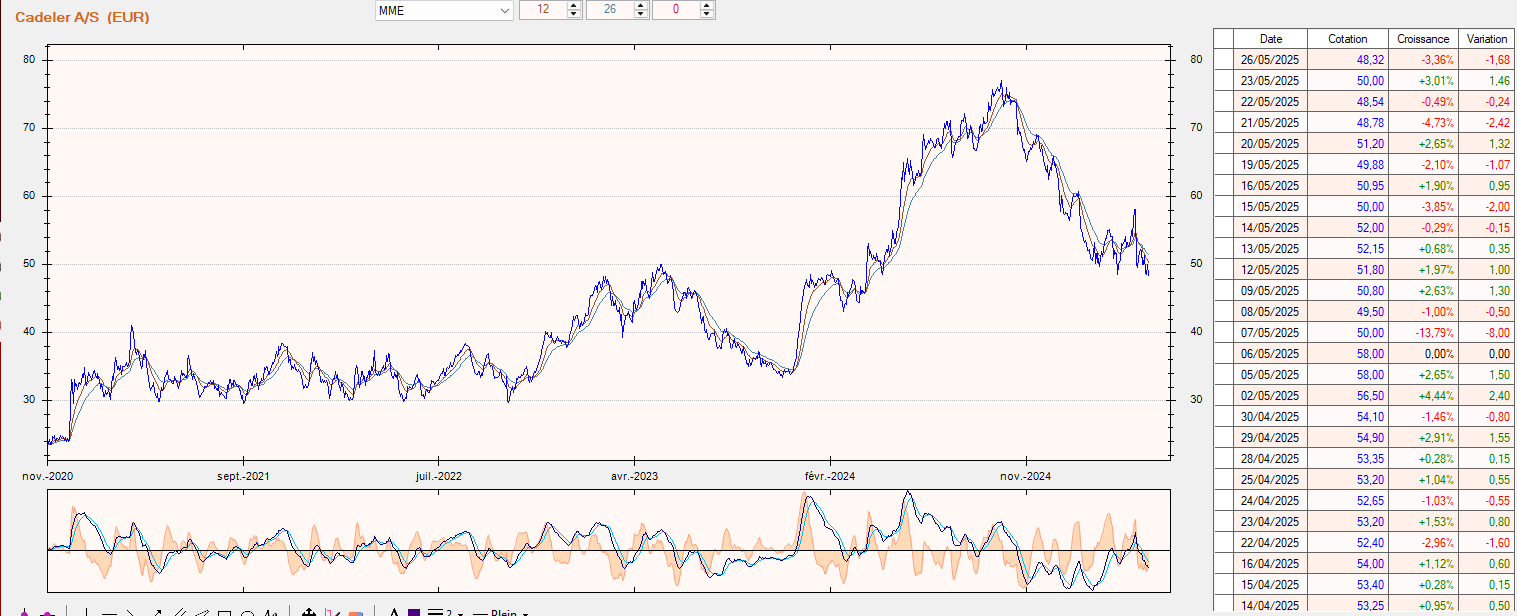Viewport: 1517px width, 616px height.
Task: Select the parallel lines channel tool
Action: [179, 612]
